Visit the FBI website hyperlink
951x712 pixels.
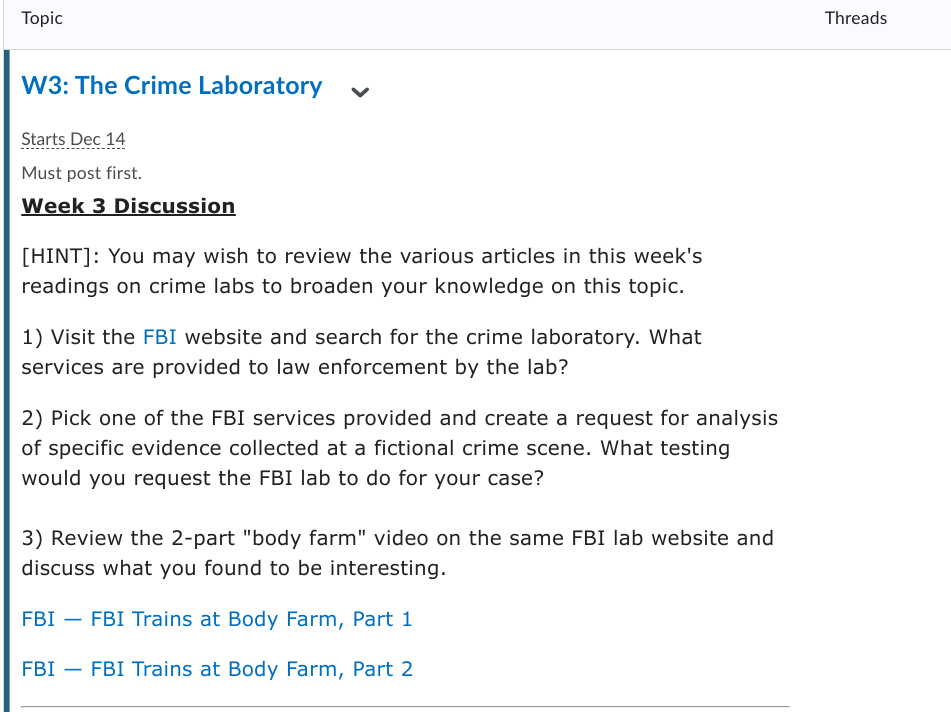click(x=159, y=337)
